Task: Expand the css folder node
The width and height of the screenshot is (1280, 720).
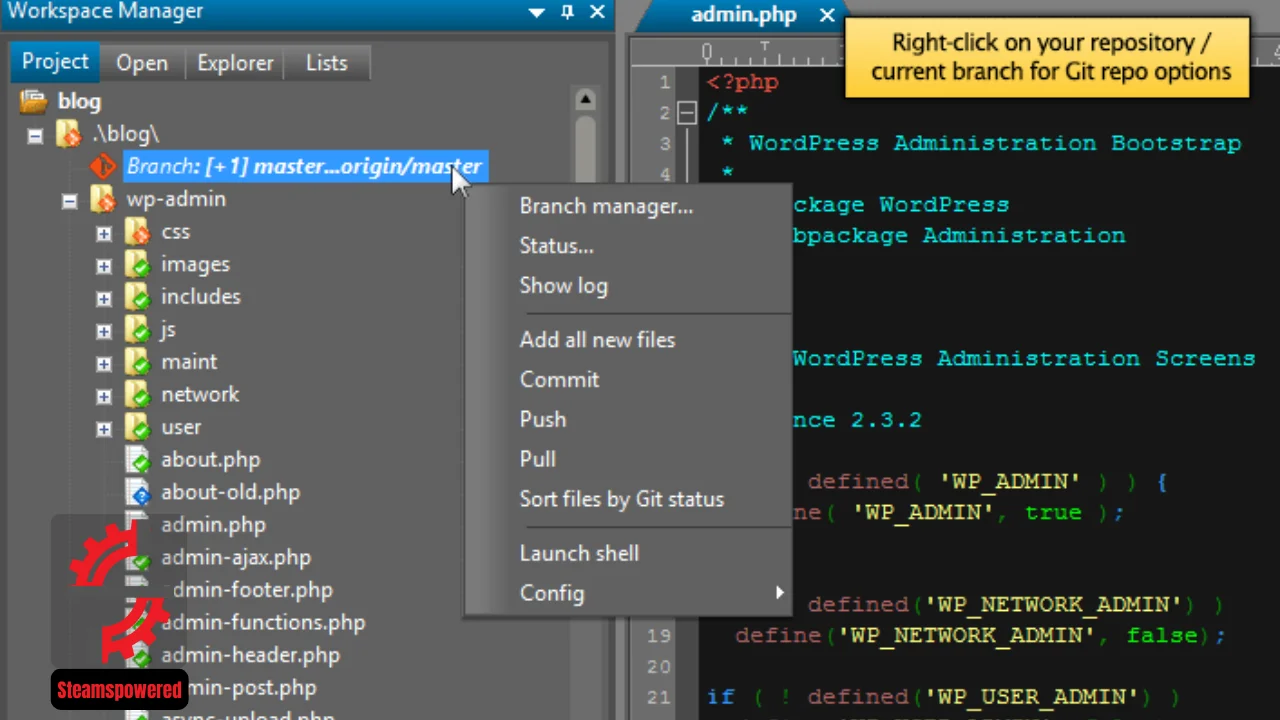Action: click(x=104, y=234)
